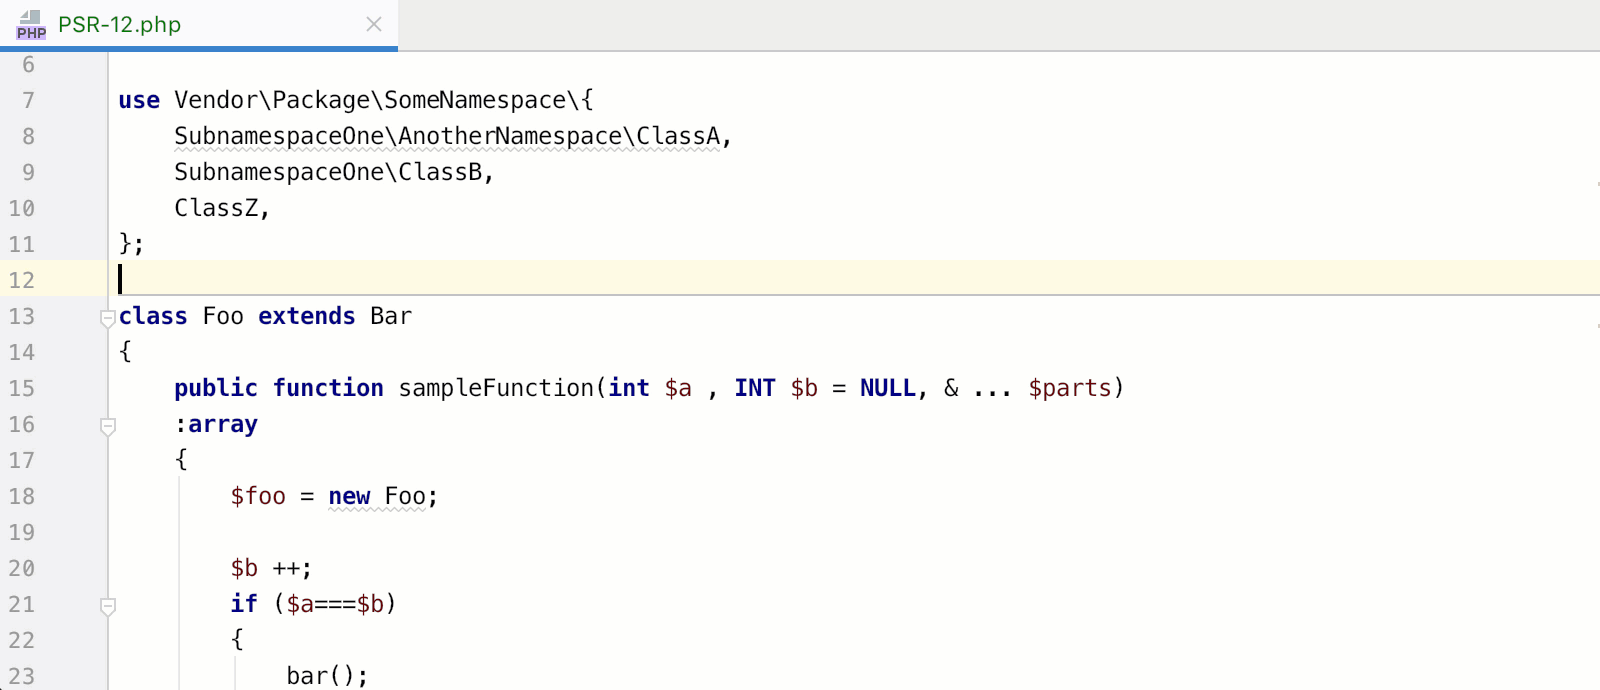
Task: Click the 'NULL' default value
Action: point(888,388)
